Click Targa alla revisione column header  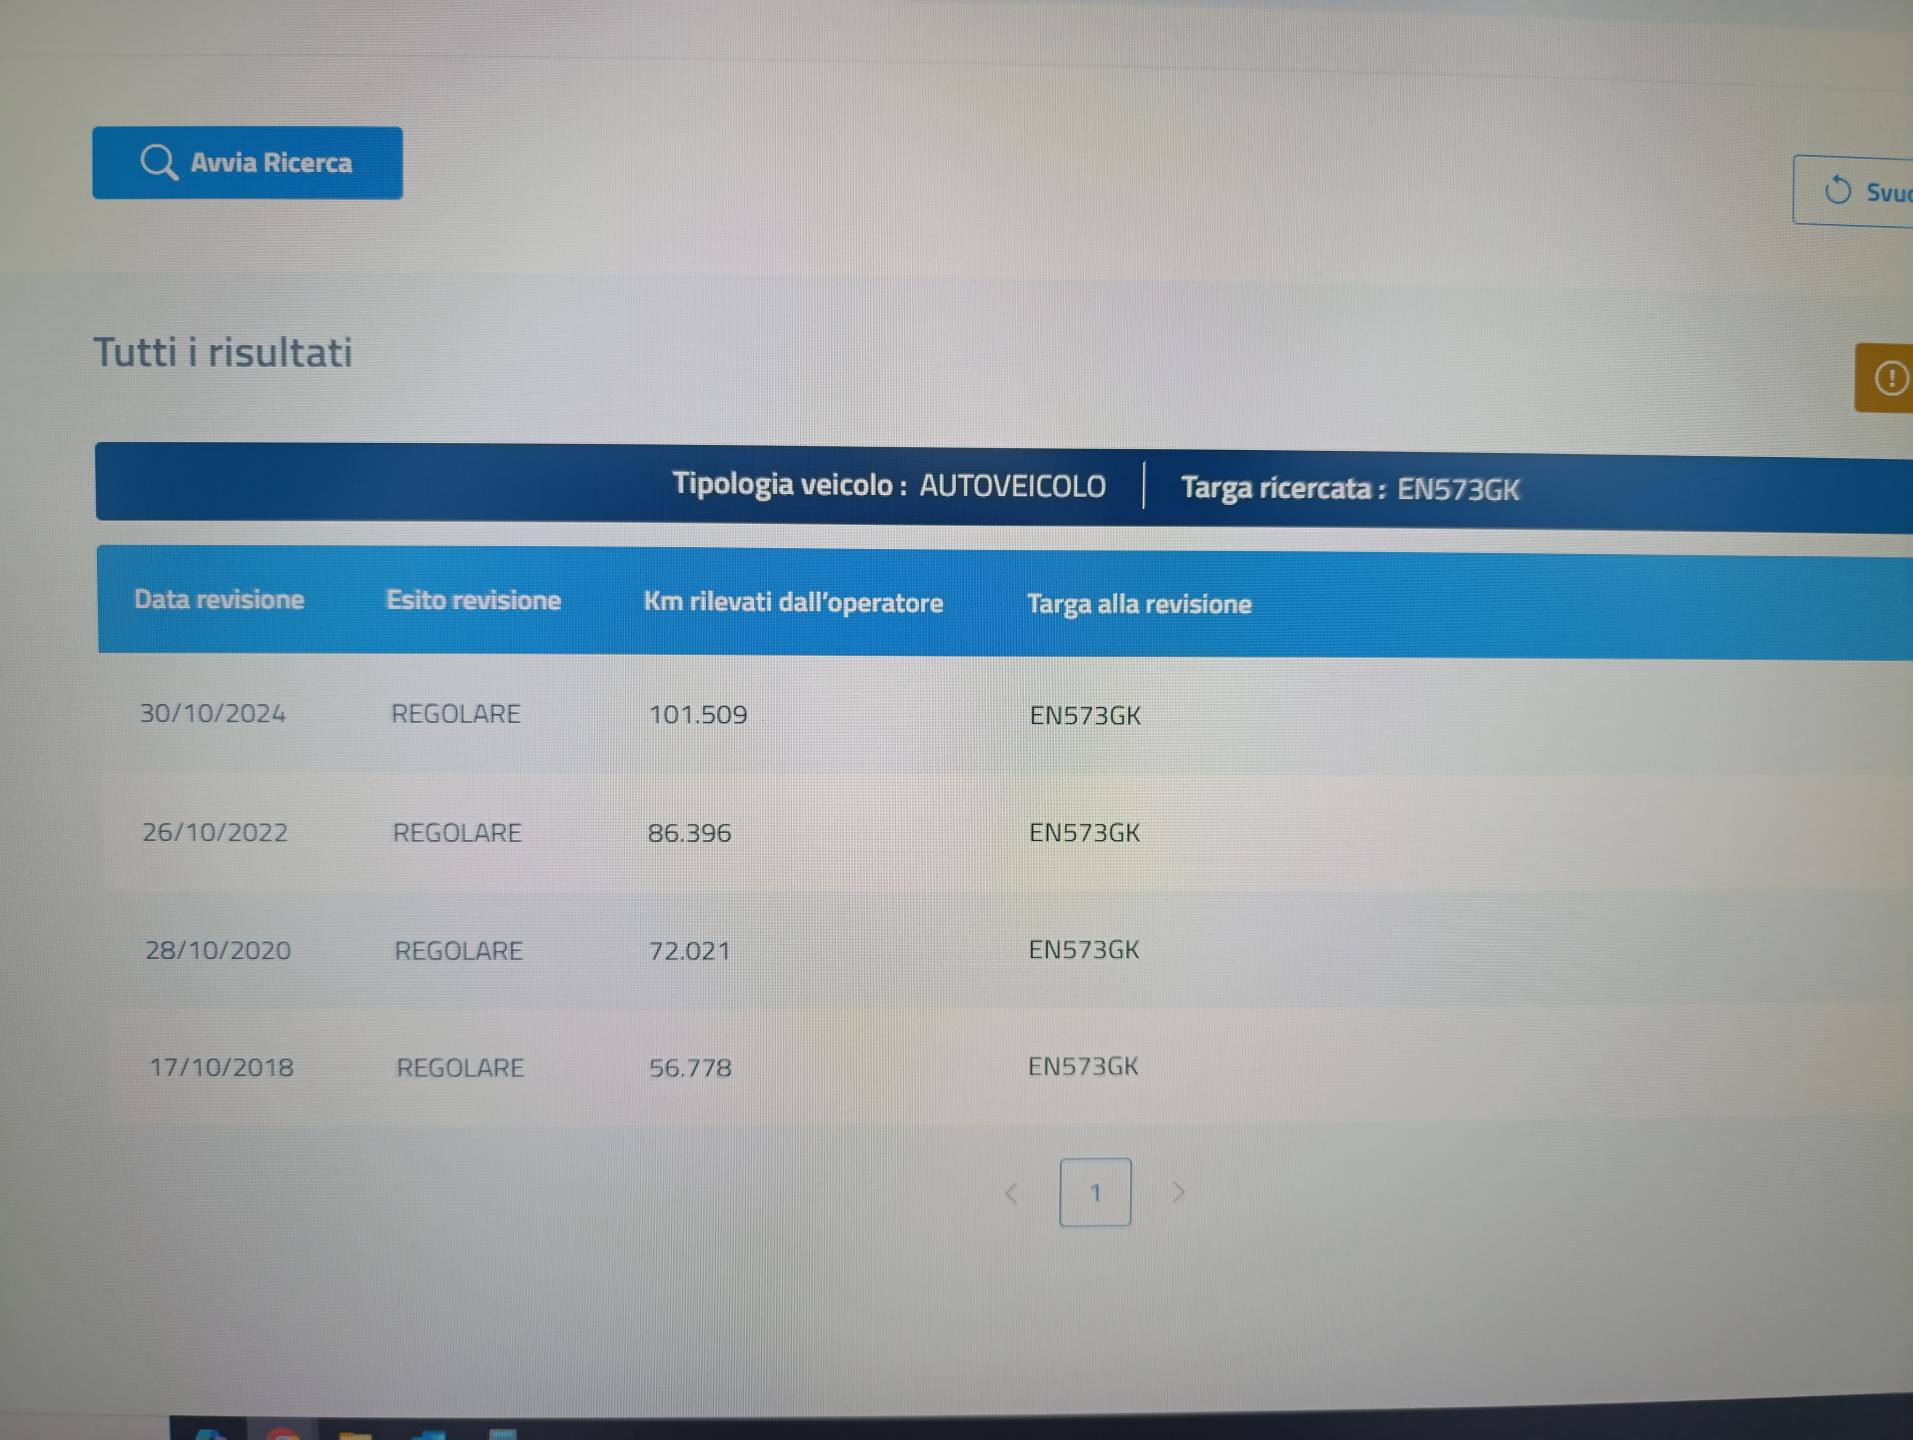click(1139, 604)
